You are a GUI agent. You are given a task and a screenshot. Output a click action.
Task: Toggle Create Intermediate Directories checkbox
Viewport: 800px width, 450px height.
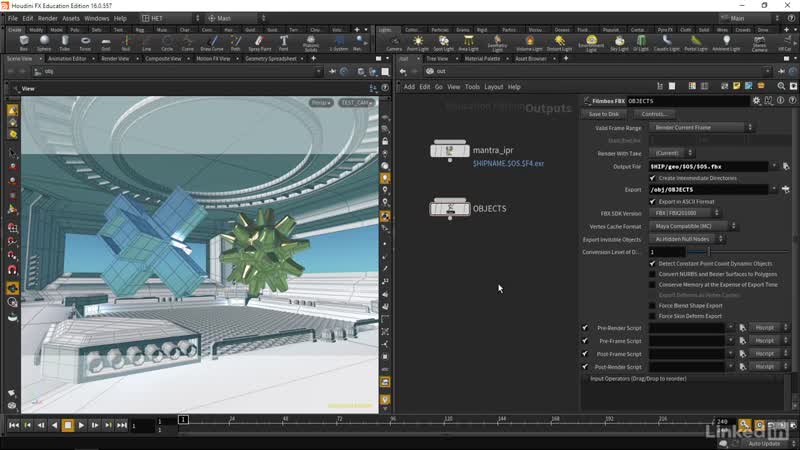[652, 178]
